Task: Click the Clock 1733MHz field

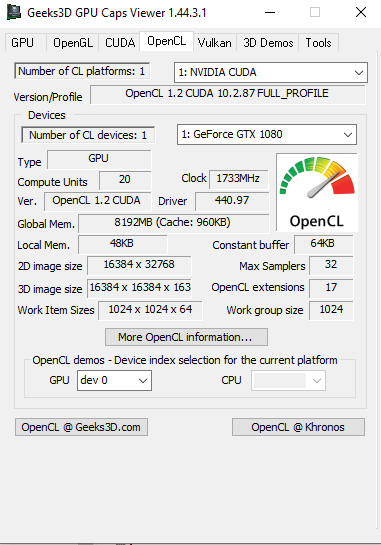Action: point(238,179)
